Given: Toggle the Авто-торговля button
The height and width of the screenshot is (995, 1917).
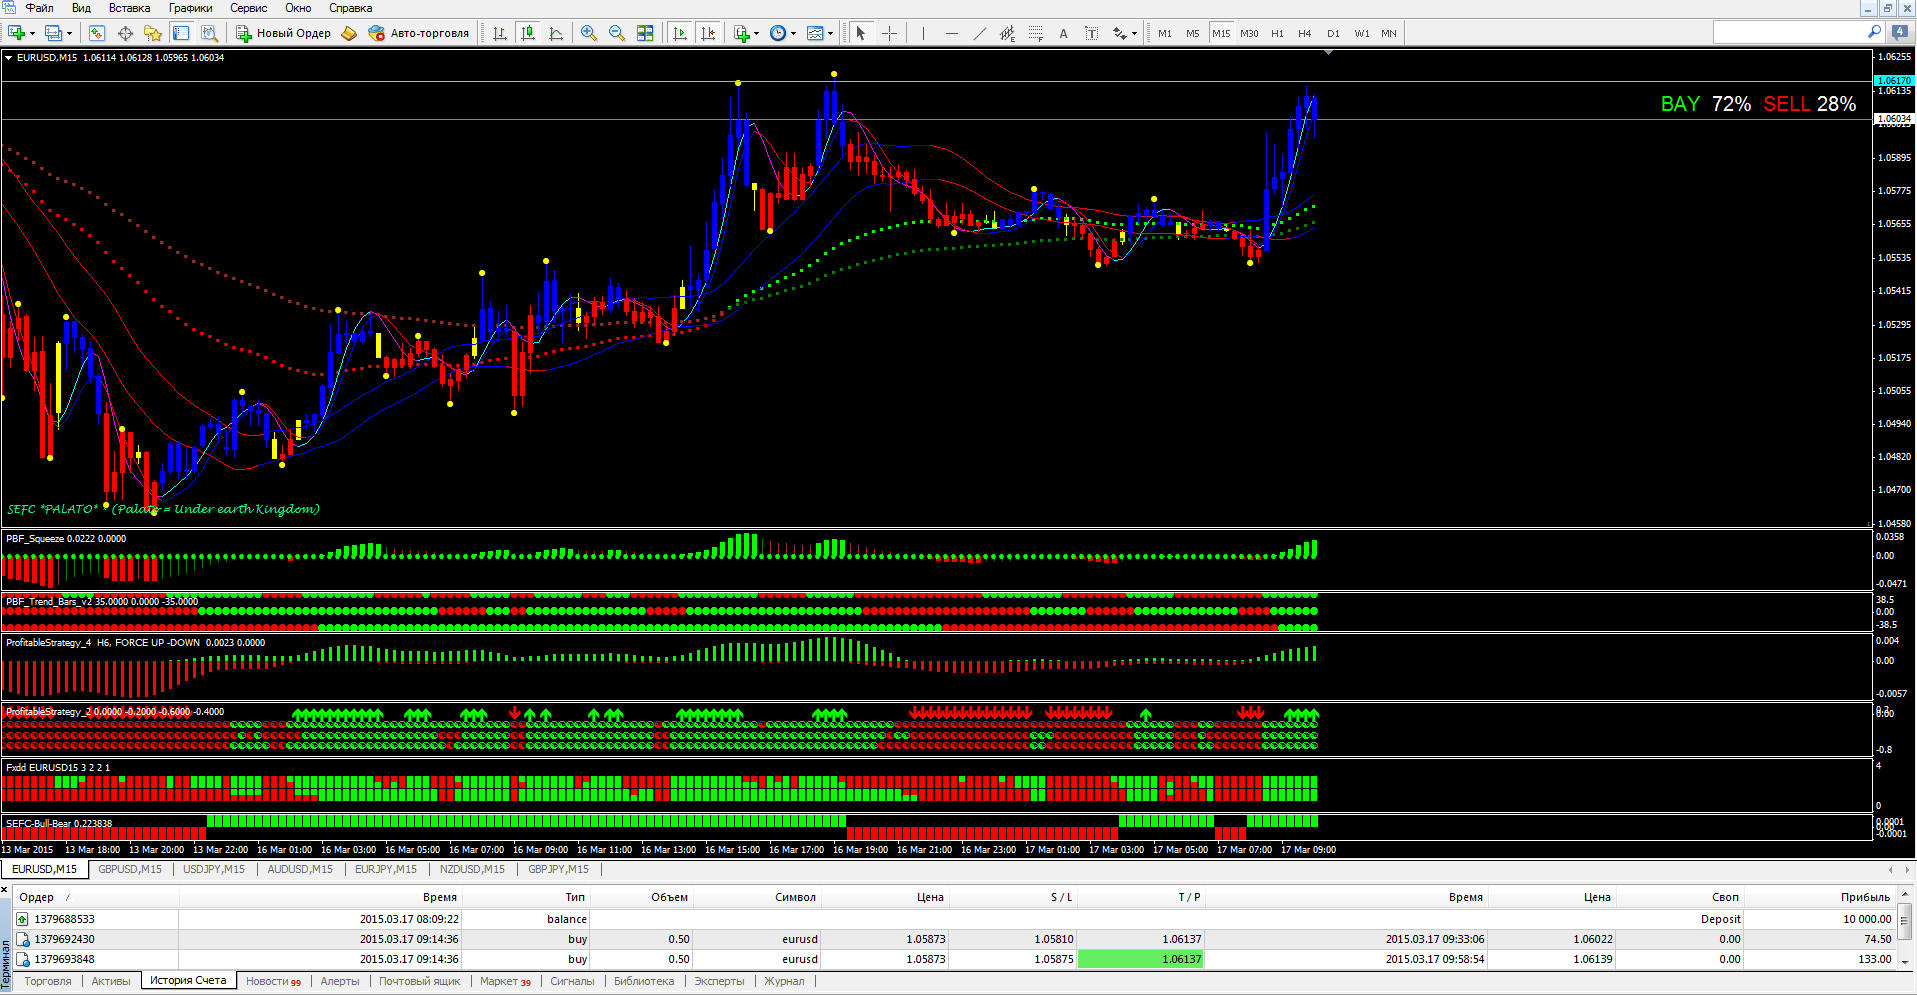Looking at the screenshot, I should pos(418,33).
